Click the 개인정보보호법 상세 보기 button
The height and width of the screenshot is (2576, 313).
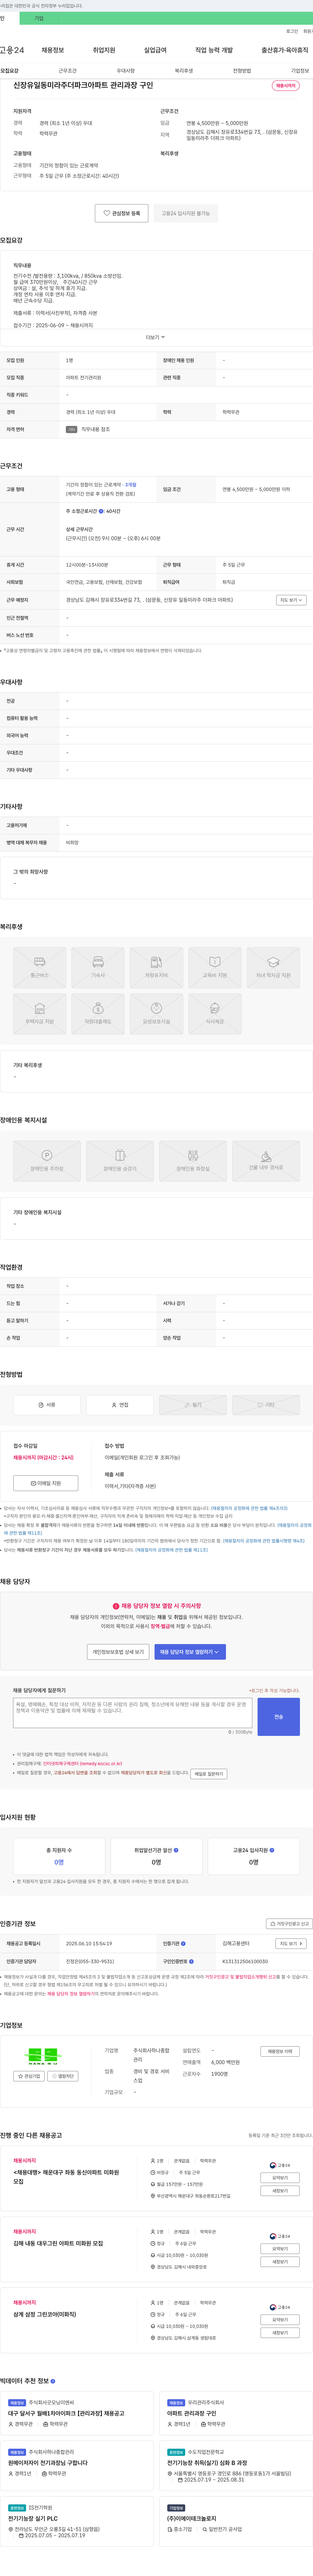[x=118, y=1652]
